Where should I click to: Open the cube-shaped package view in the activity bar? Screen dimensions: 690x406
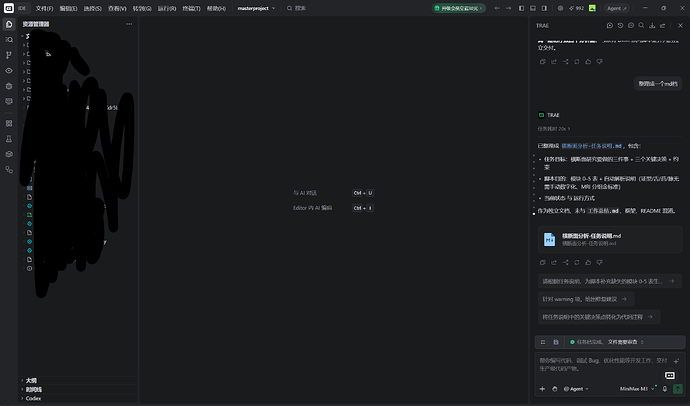point(9,154)
